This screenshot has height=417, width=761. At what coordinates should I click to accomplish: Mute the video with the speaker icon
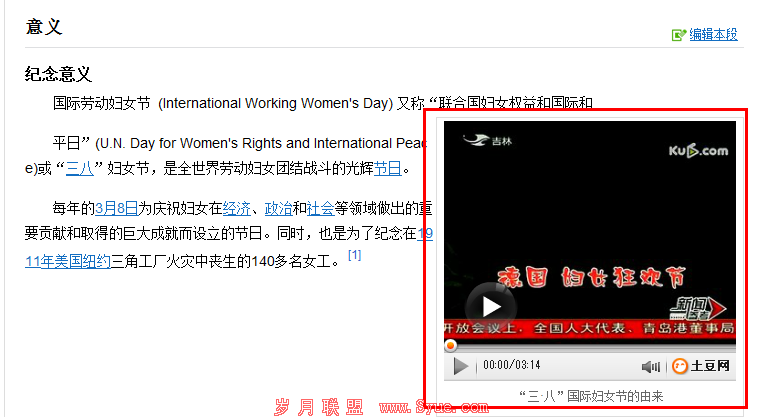pos(651,367)
